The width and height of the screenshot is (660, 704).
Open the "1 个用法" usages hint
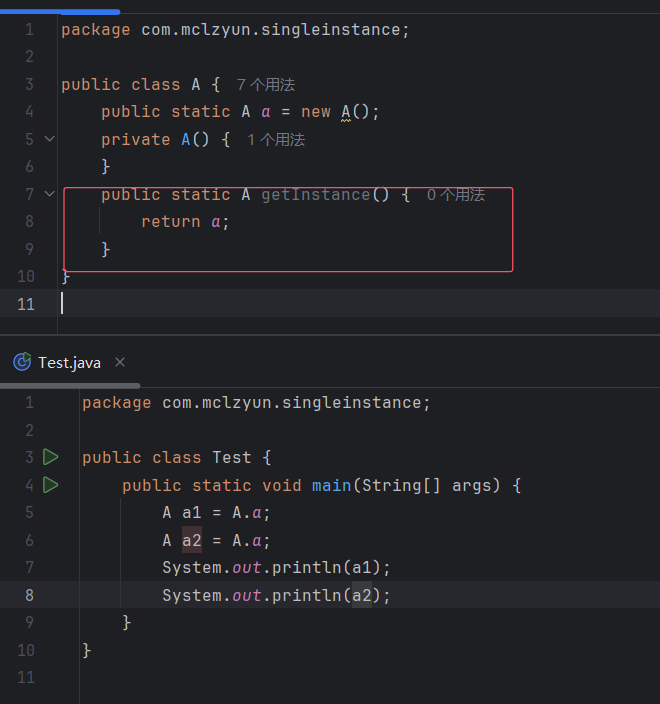pyautogui.click(x=276, y=140)
